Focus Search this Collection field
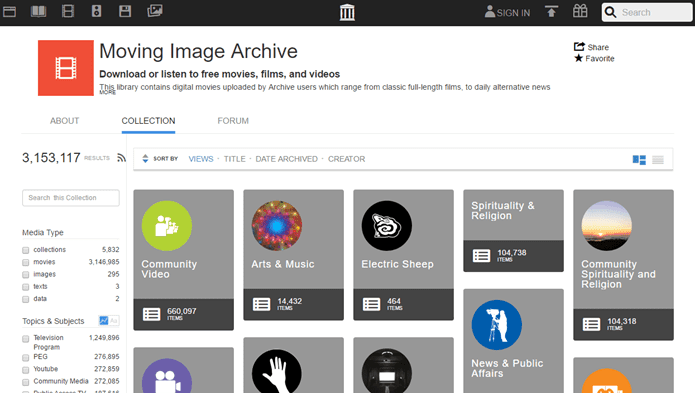The height and width of the screenshot is (393, 695). coord(71,198)
